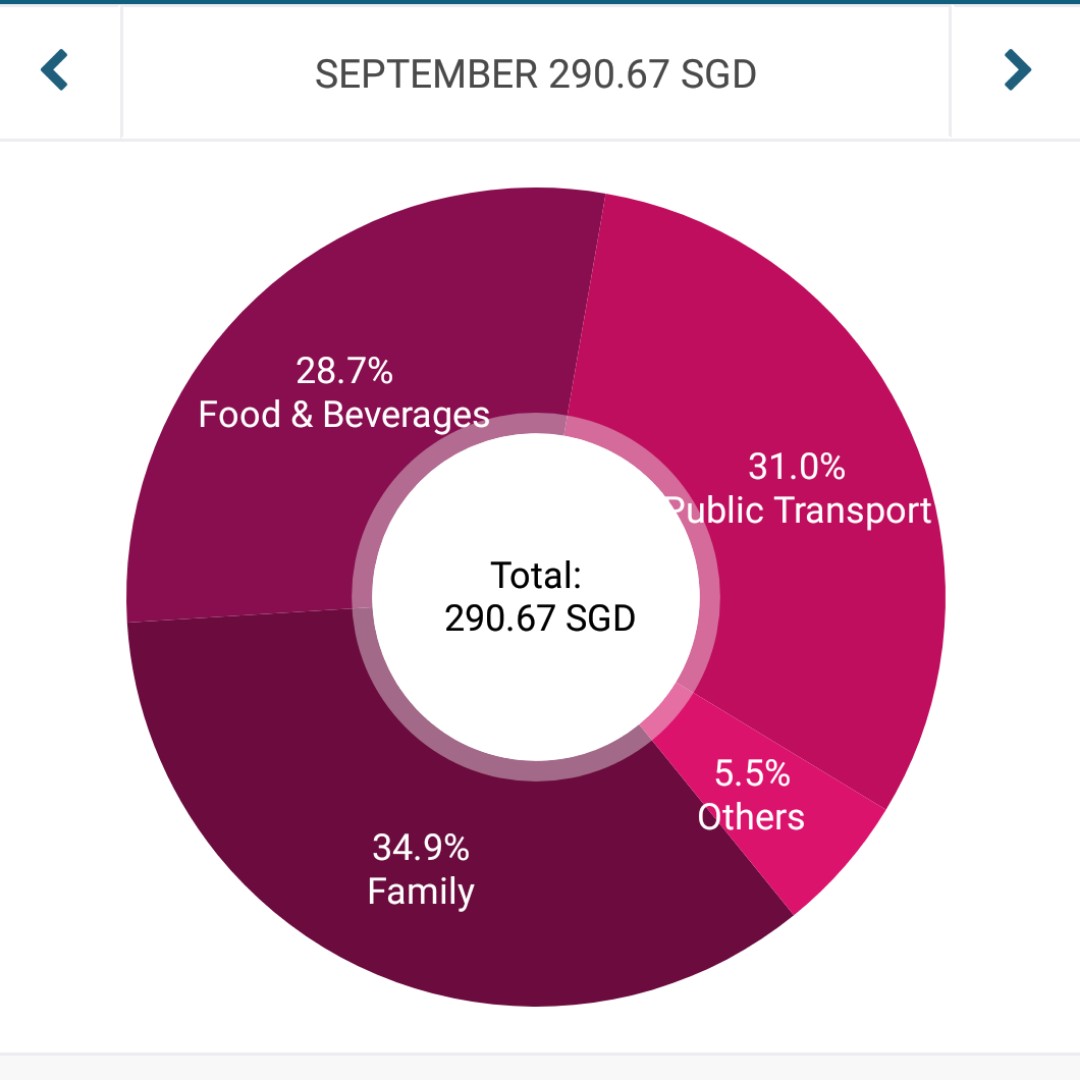The height and width of the screenshot is (1080, 1080).
Task: Click the 28.7% Food & Beverages label
Action: click(x=345, y=390)
